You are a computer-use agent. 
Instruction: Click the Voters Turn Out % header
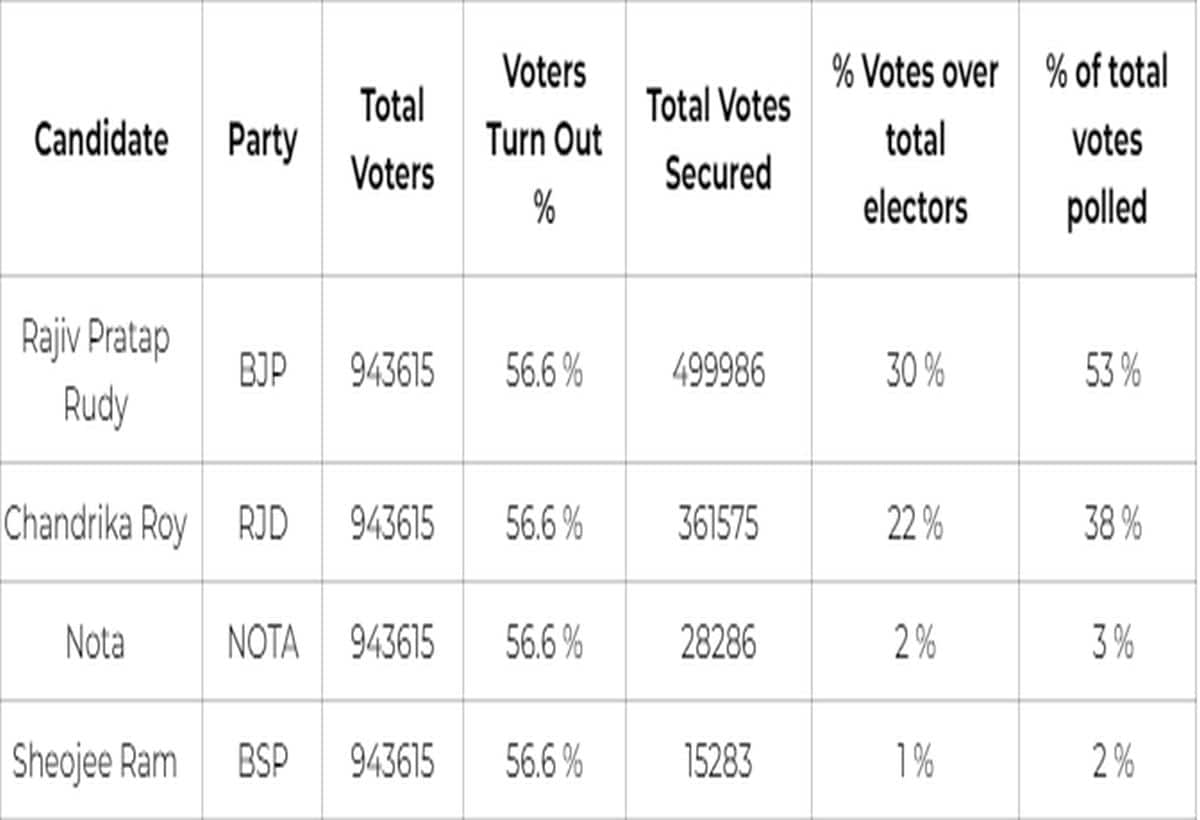(544, 139)
